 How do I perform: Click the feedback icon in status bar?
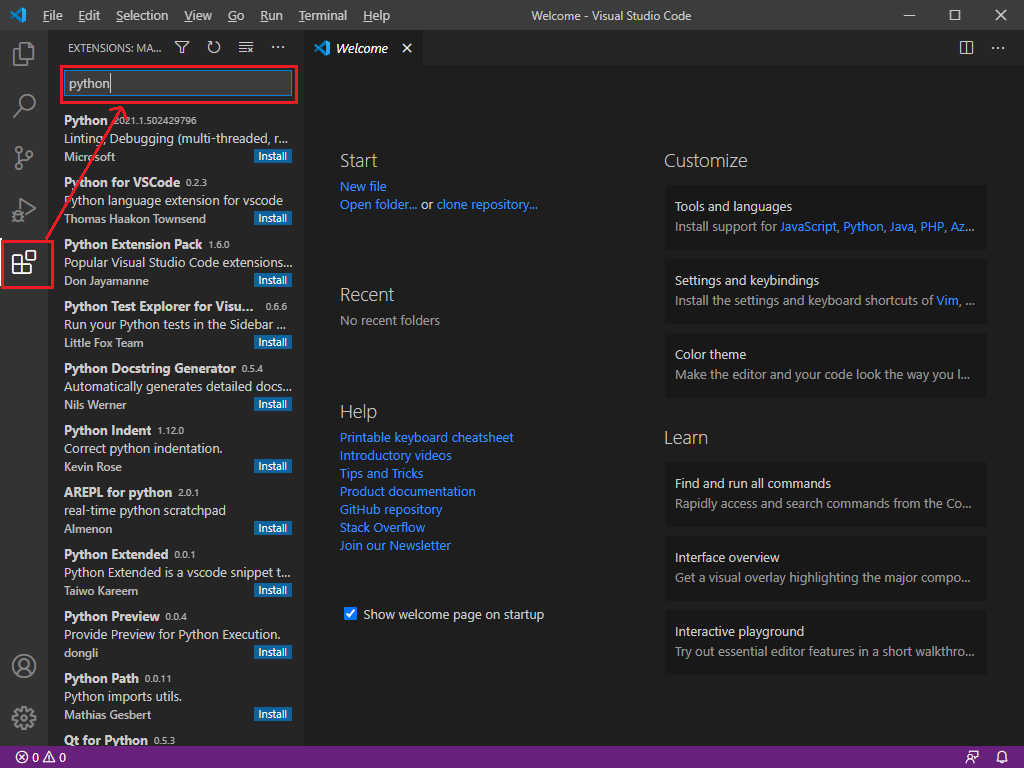click(972, 758)
